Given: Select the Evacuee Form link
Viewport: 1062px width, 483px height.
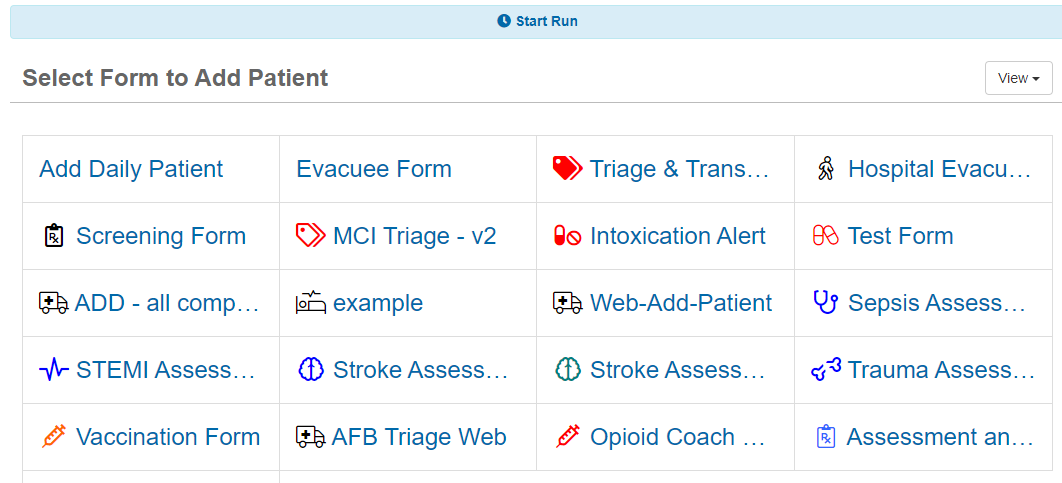Looking at the screenshot, I should point(374,169).
